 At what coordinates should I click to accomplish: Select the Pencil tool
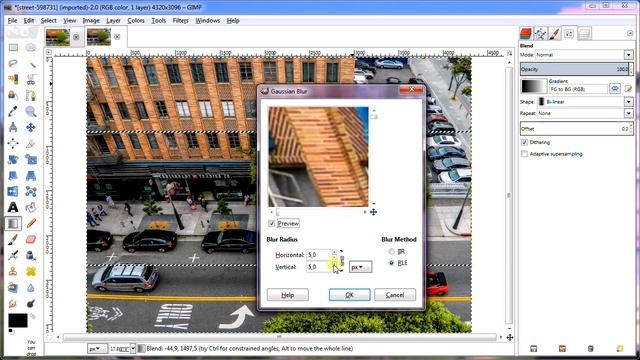pos(31,223)
